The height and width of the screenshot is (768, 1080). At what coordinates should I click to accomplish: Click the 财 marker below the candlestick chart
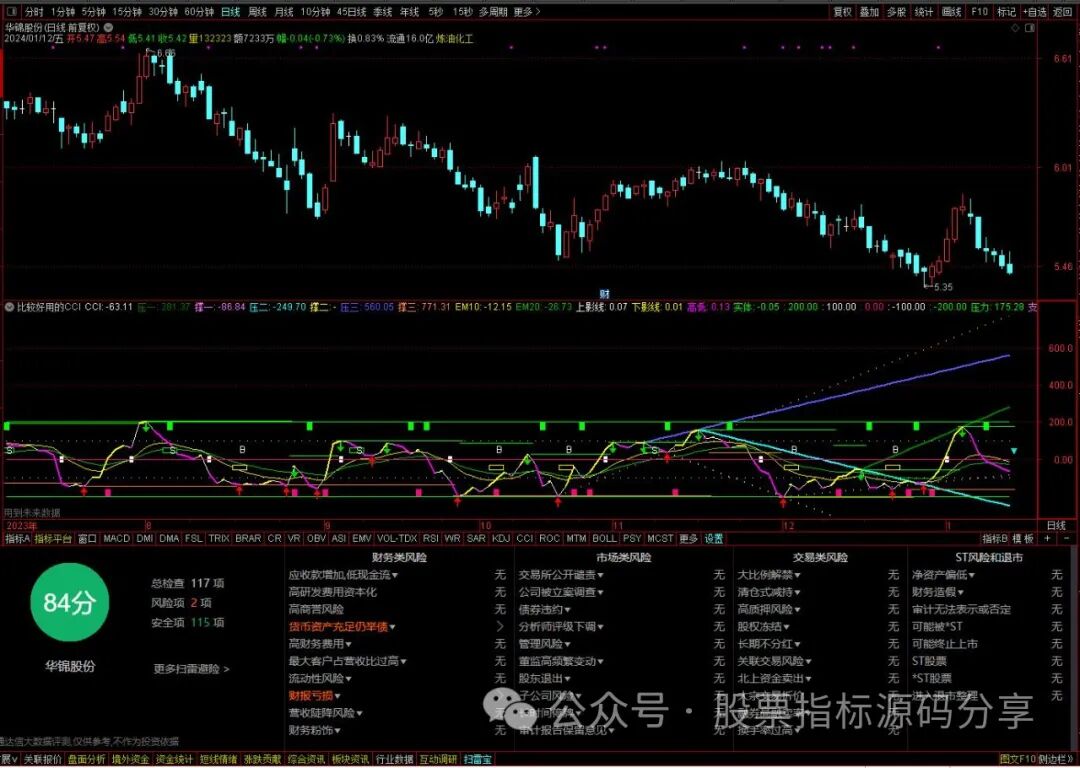click(x=604, y=294)
